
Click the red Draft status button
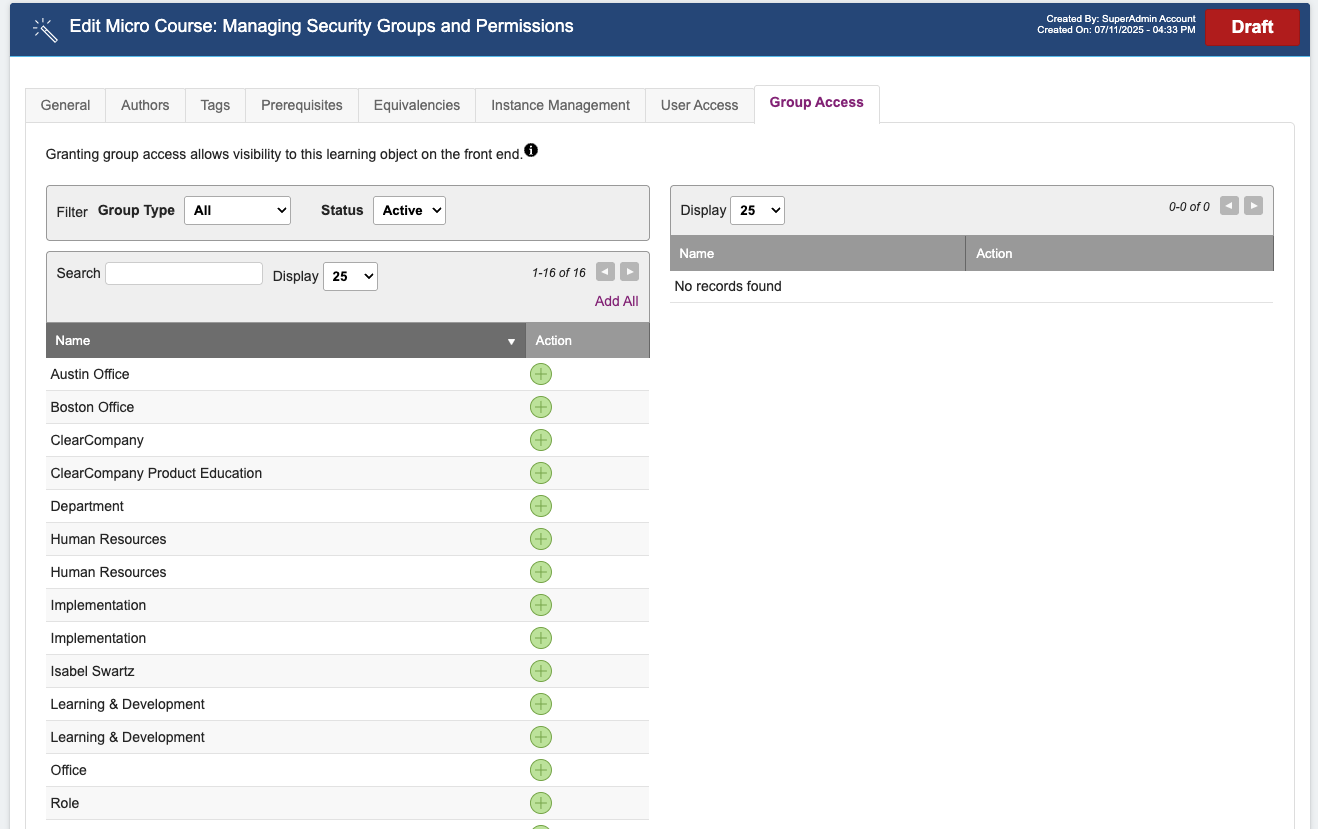coord(1252,27)
